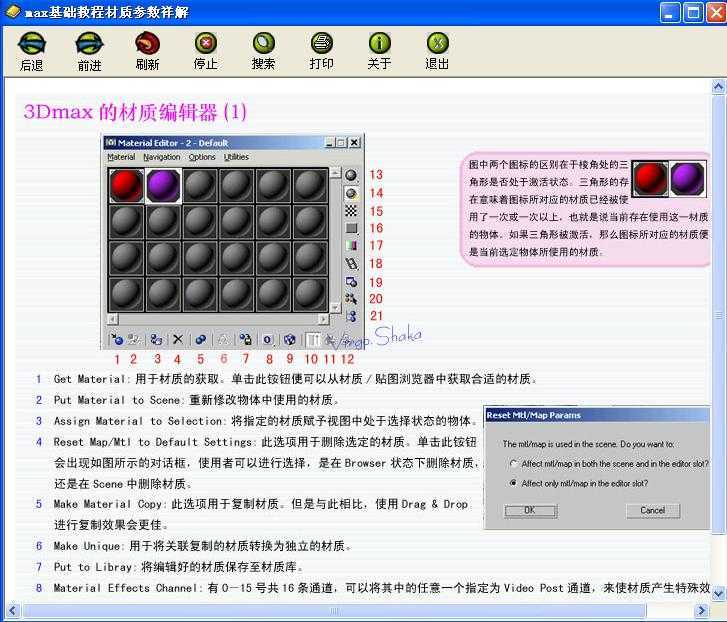Click the 'Material Effects Channel' description line
This screenshot has width=727, height=622.
[382, 588]
